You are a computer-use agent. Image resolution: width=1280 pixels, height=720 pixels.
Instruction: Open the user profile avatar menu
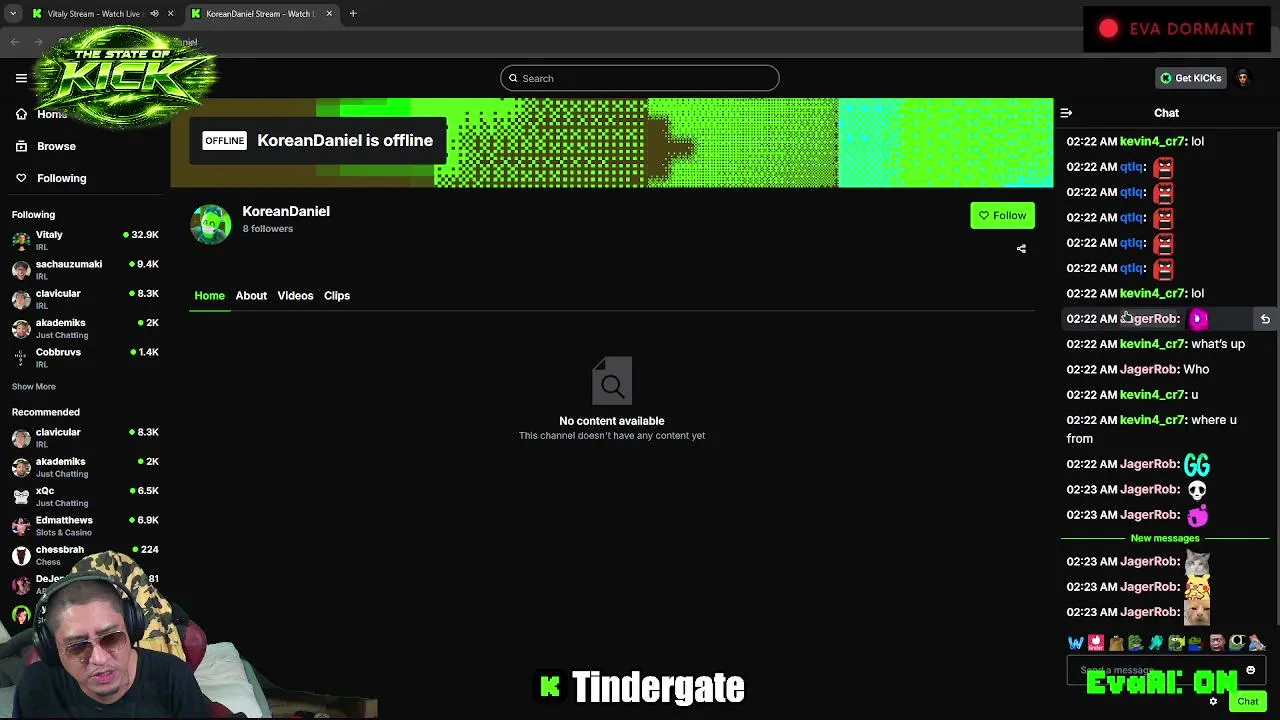point(1243,78)
